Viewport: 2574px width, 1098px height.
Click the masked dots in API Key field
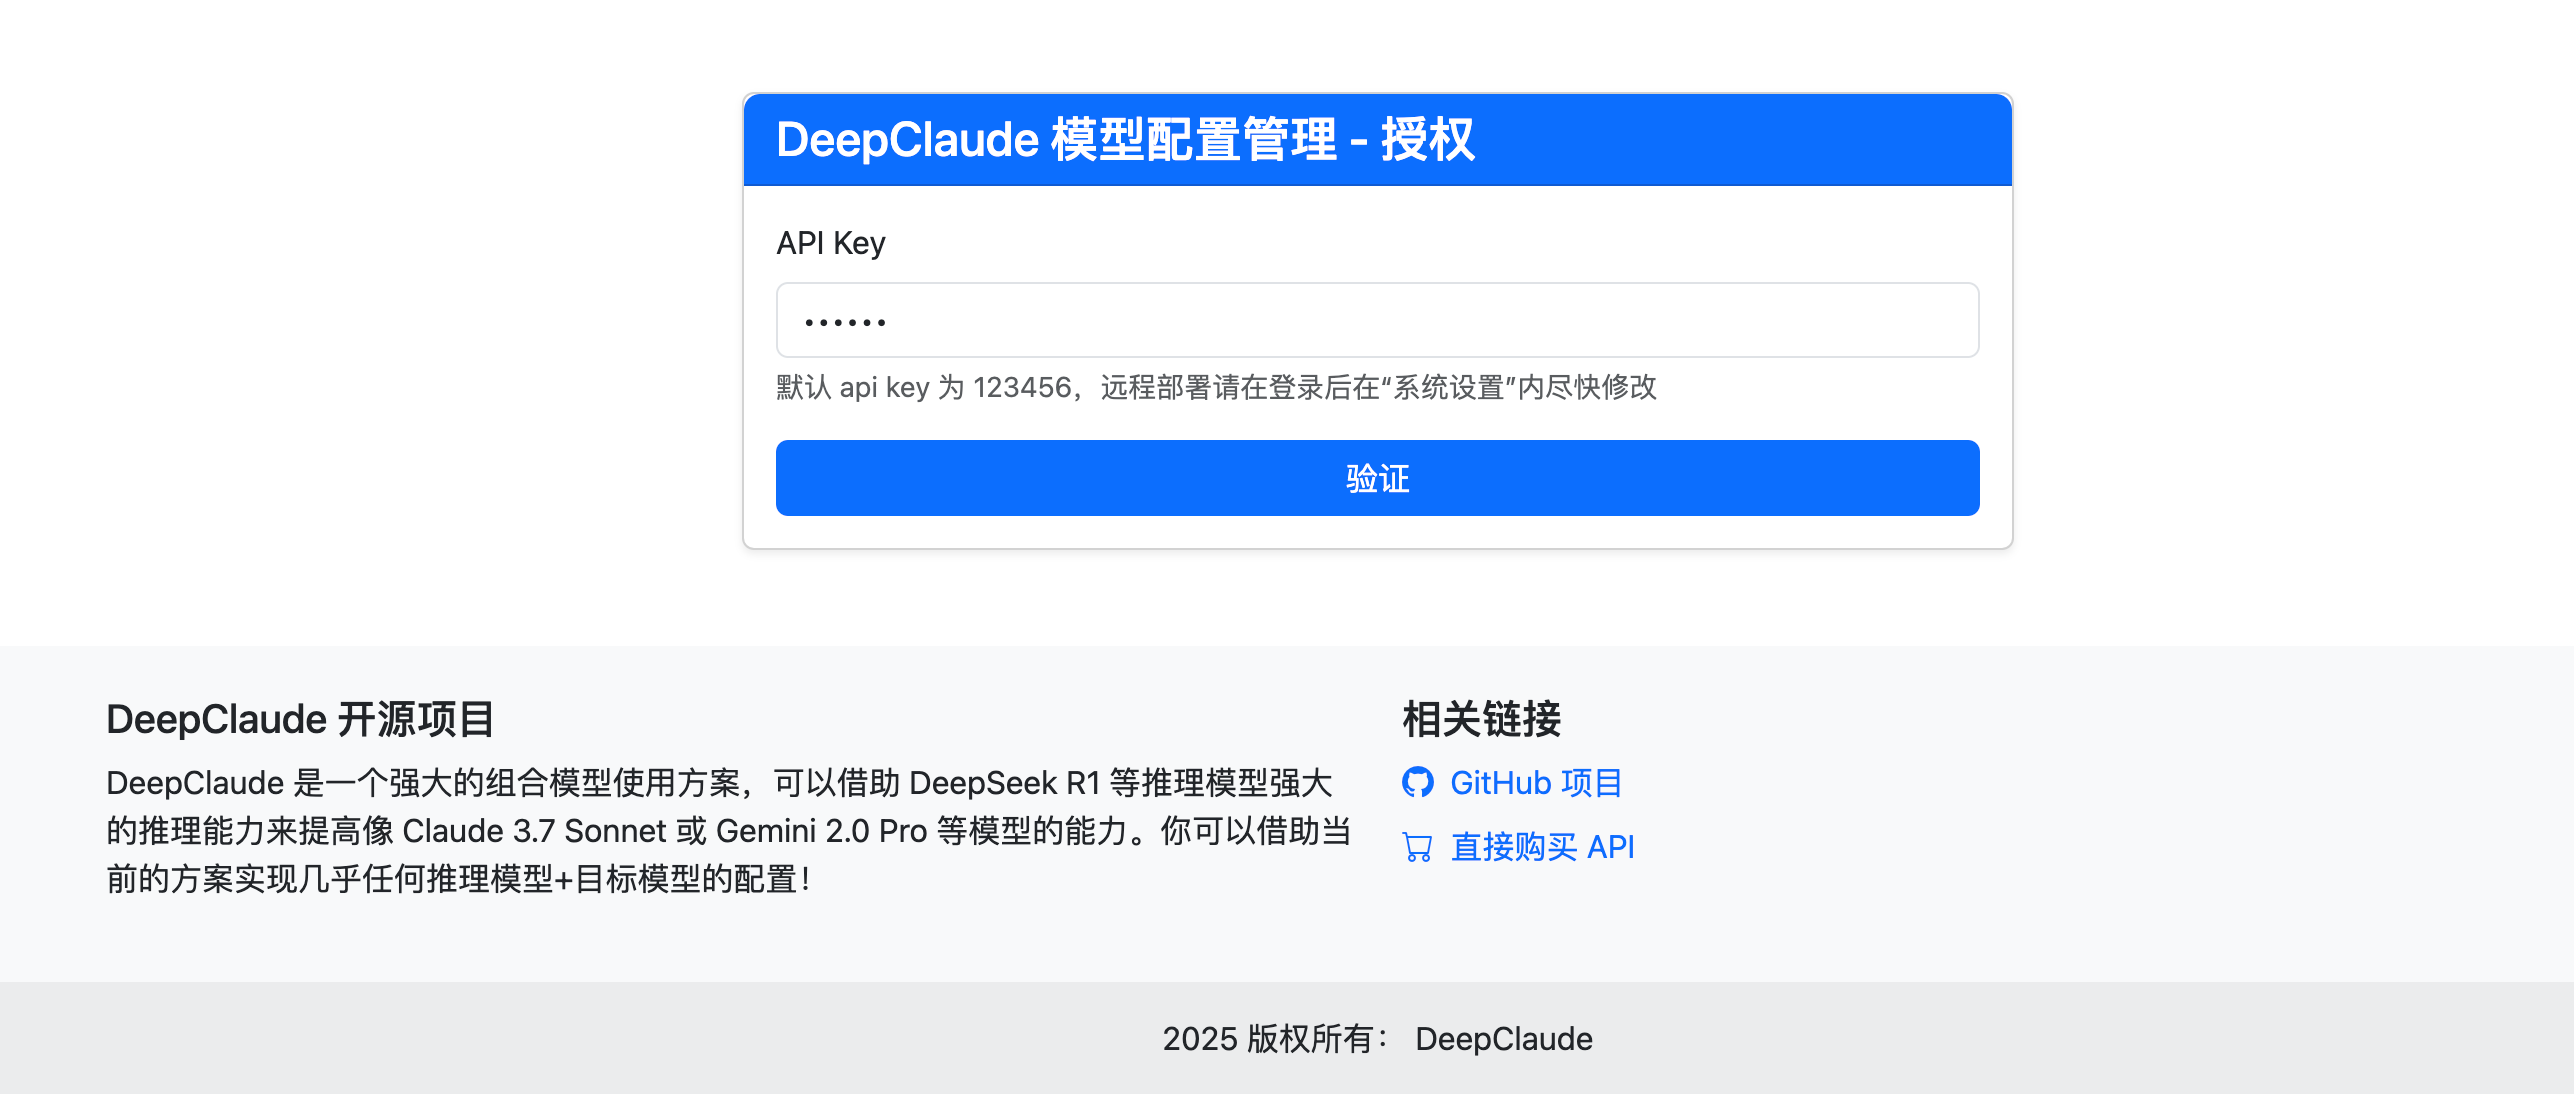[845, 322]
